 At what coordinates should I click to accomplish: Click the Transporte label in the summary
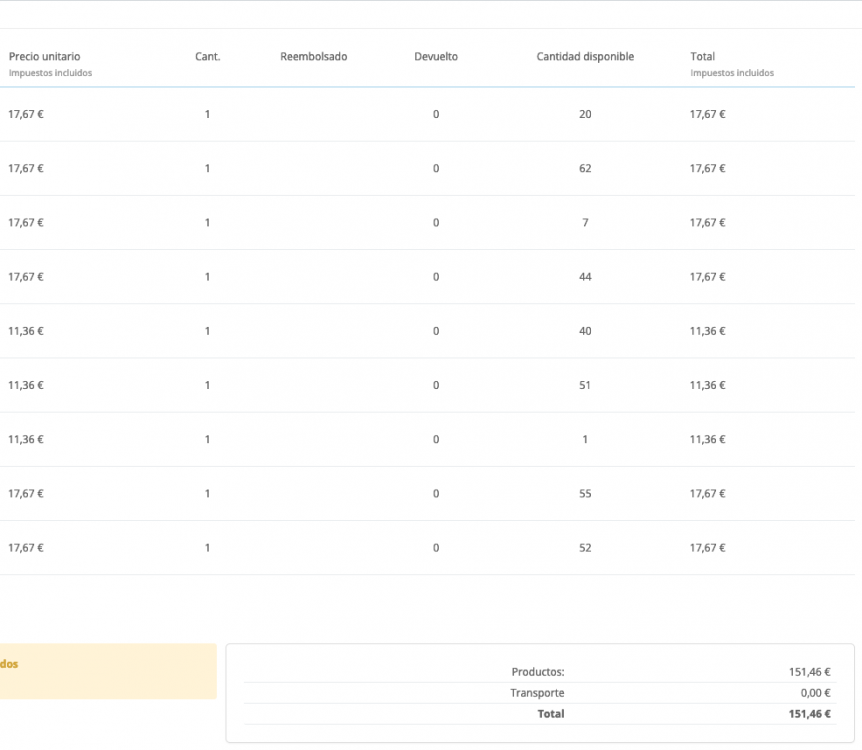pos(537,693)
